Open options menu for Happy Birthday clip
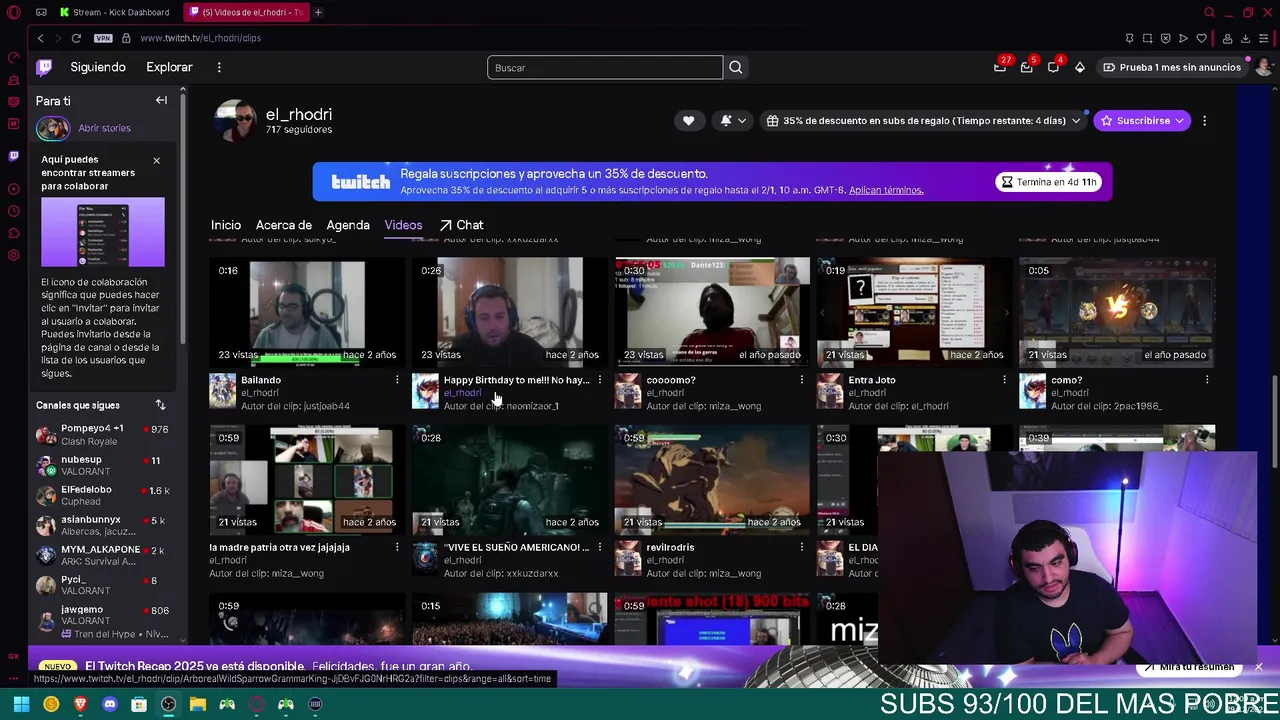The image size is (1280, 720). pos(599,380)
